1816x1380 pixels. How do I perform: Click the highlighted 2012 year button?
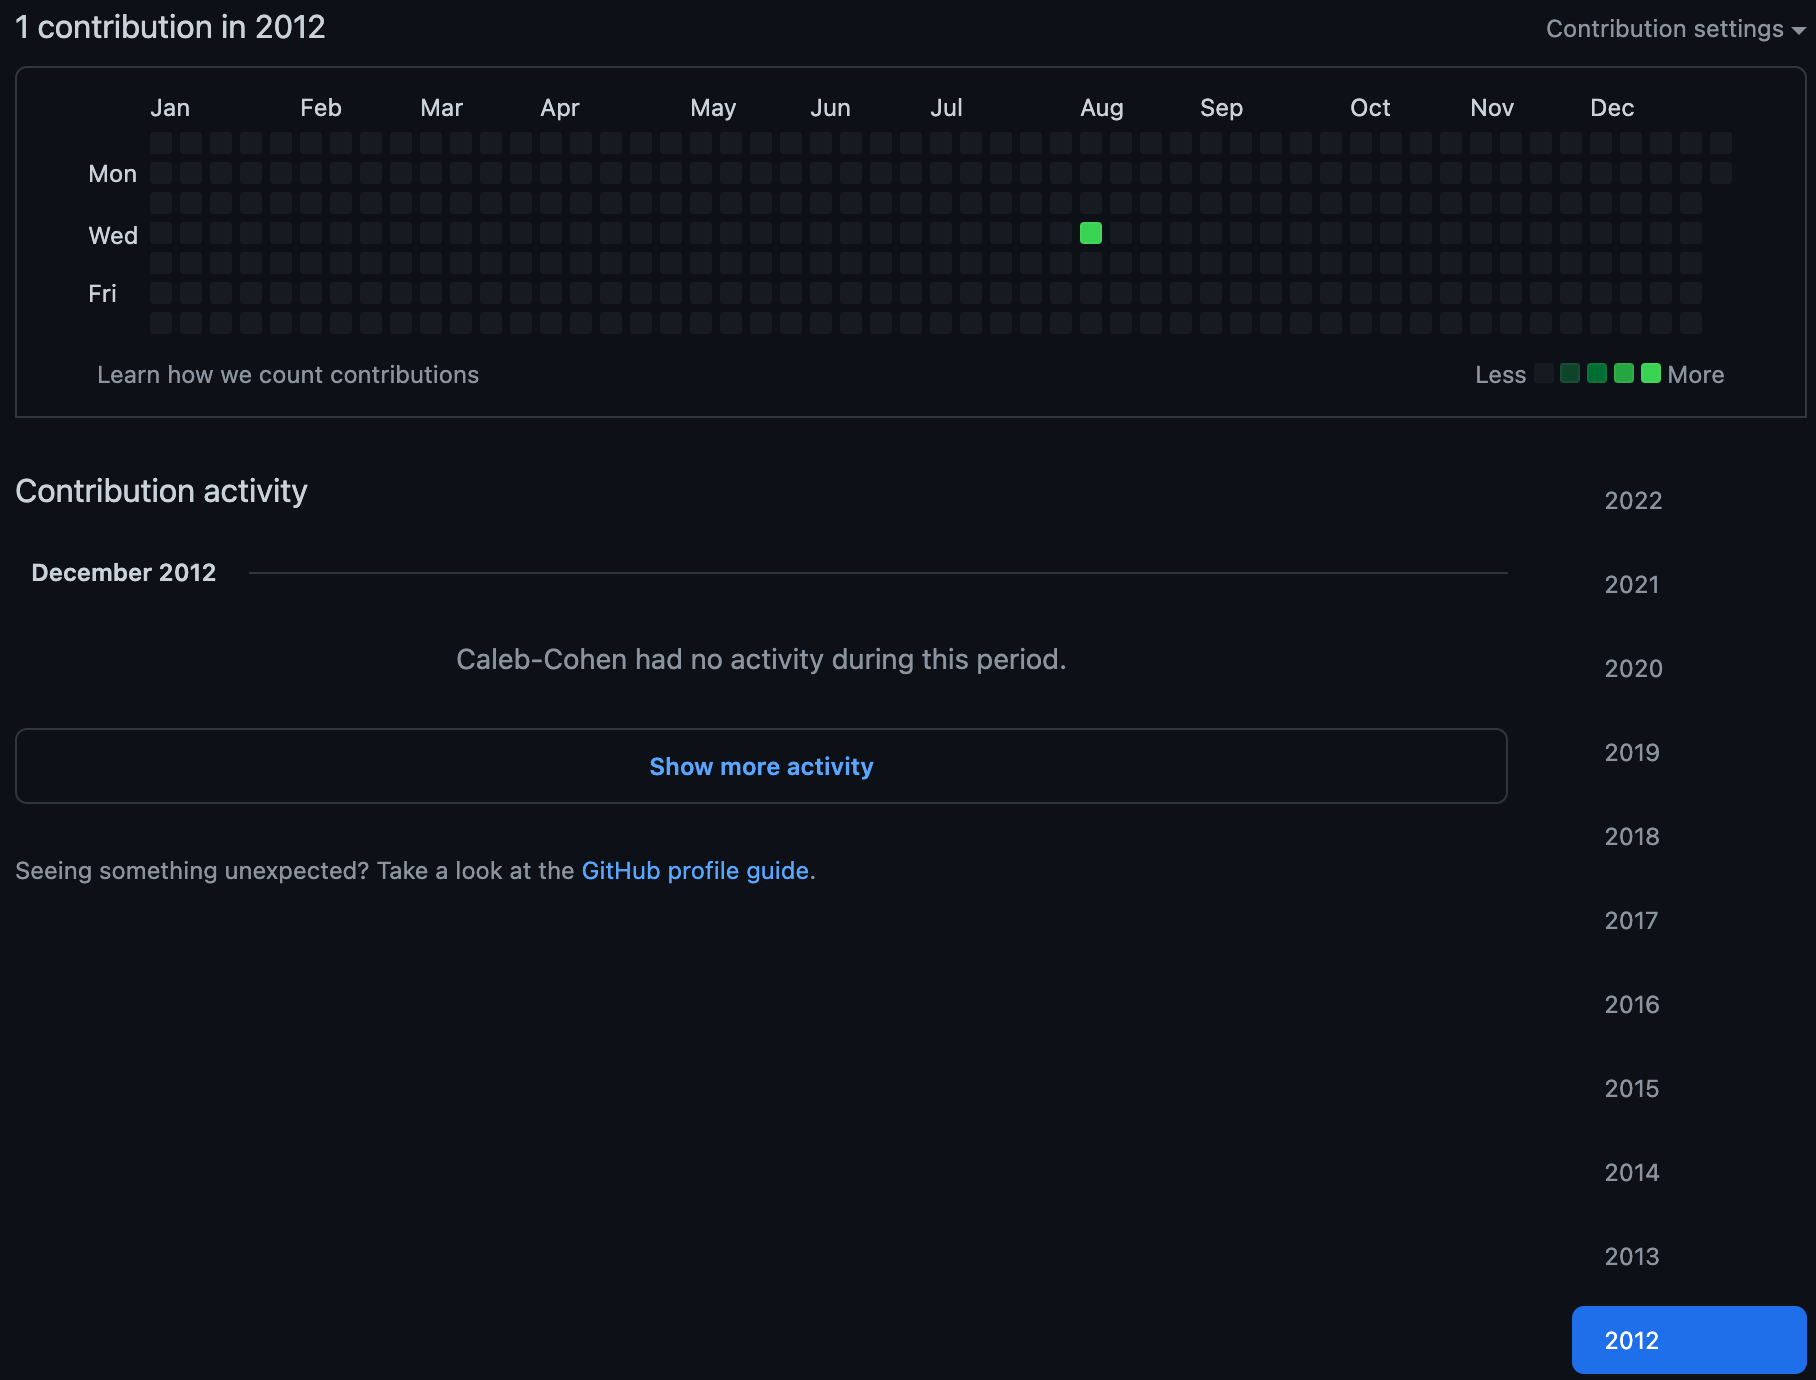[x=1688, y=1340]
